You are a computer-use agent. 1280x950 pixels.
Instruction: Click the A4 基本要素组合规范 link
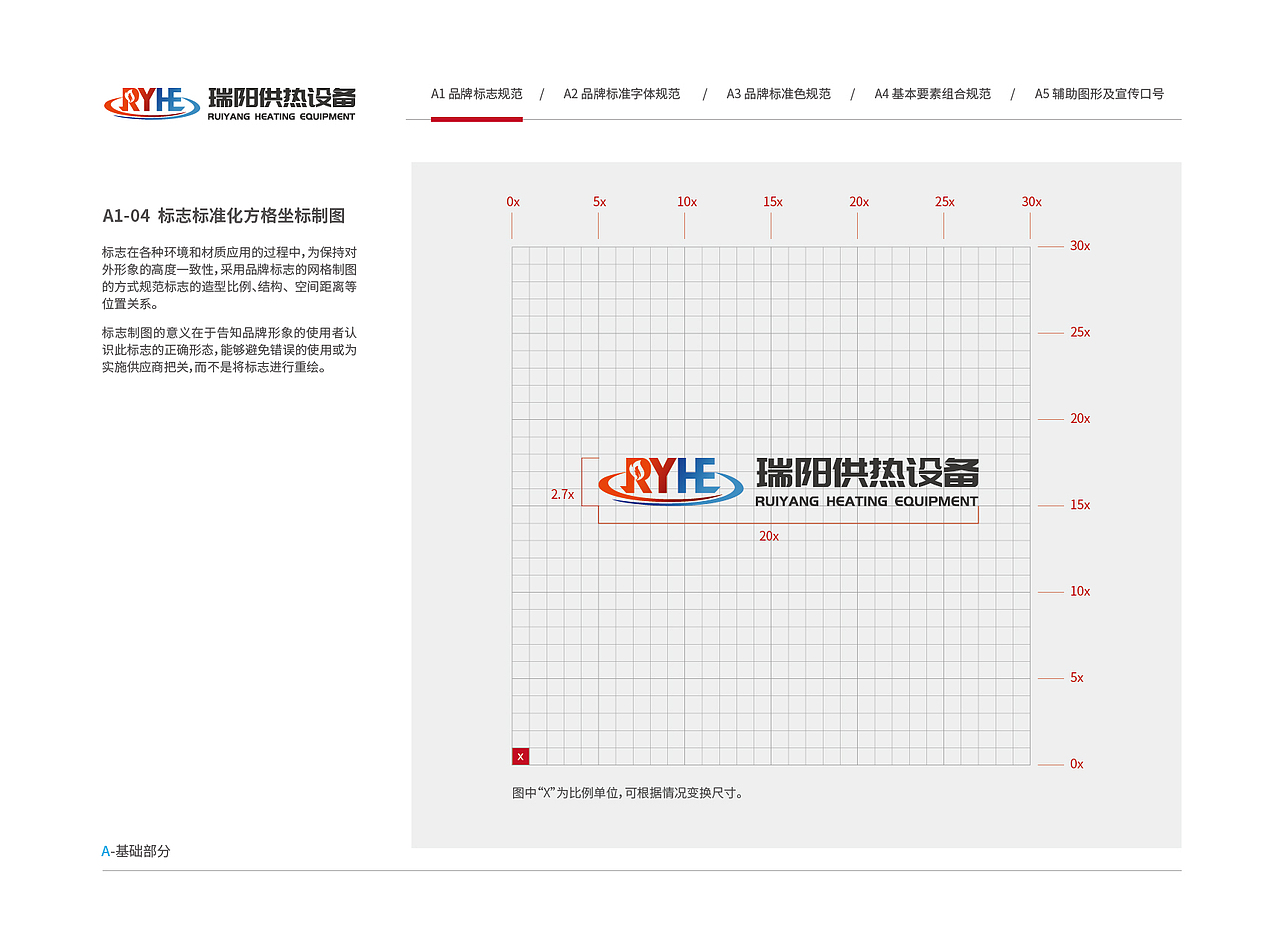(932, 93)
